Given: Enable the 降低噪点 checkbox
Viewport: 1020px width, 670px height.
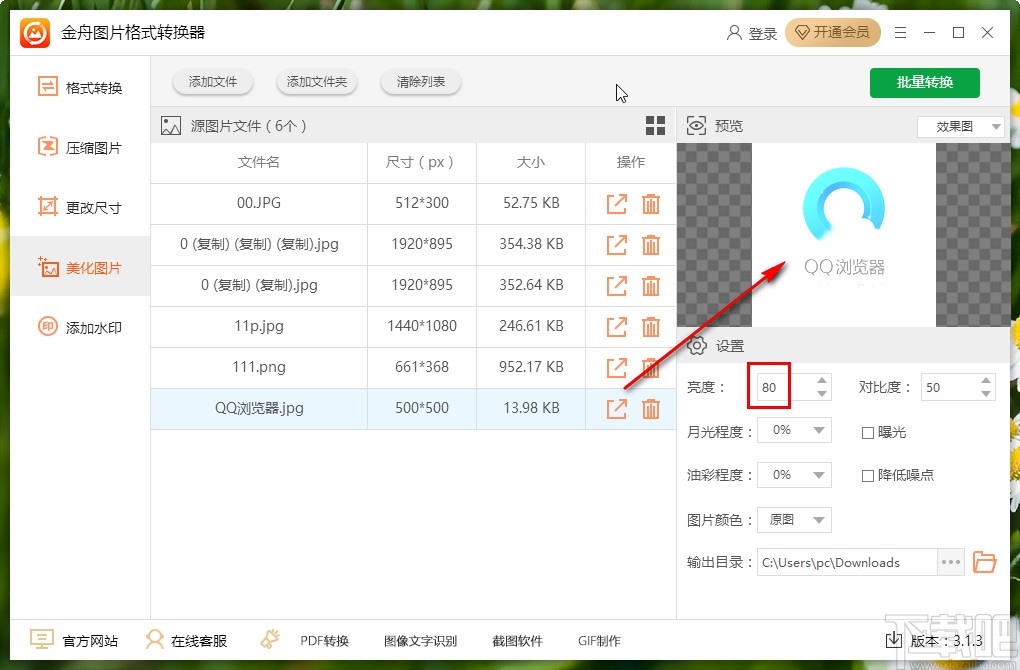Looking at the screenshot, I should click(x=868, y=475).
